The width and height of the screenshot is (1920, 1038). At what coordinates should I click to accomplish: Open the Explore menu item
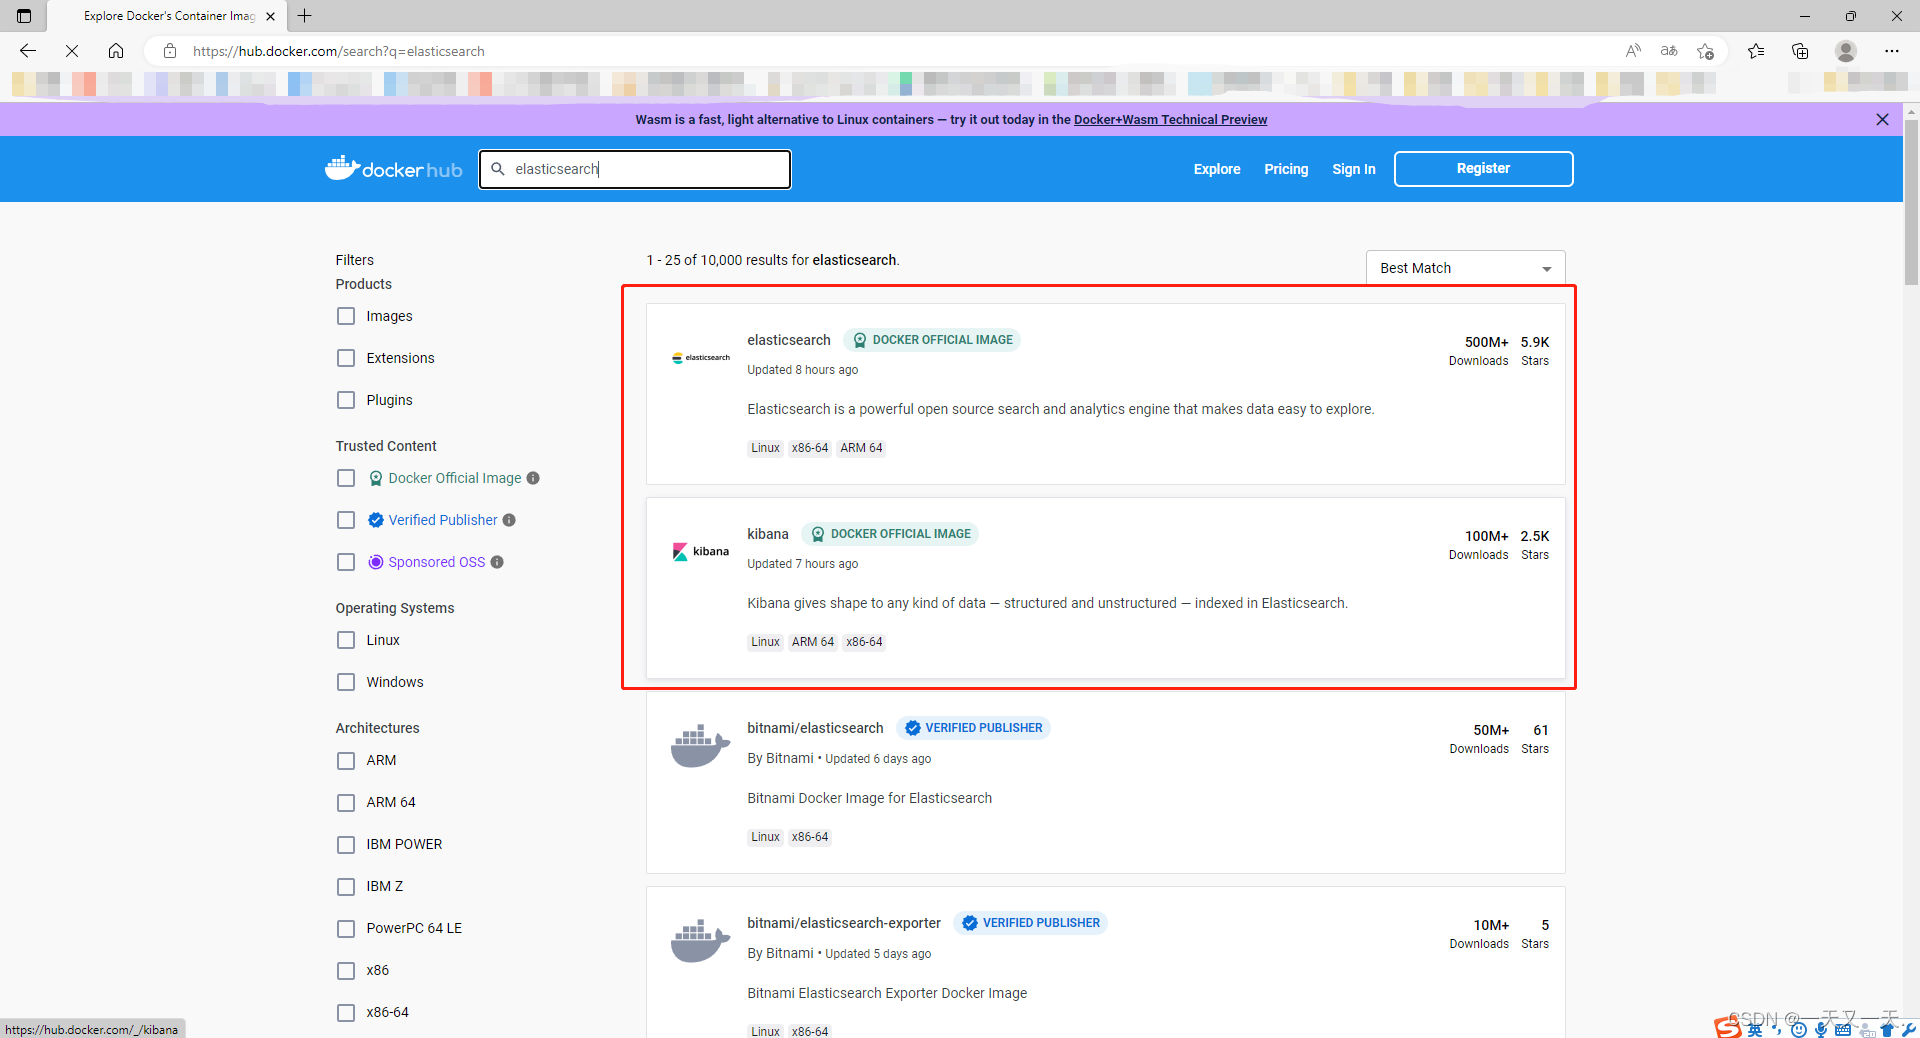pos(1217,169)
